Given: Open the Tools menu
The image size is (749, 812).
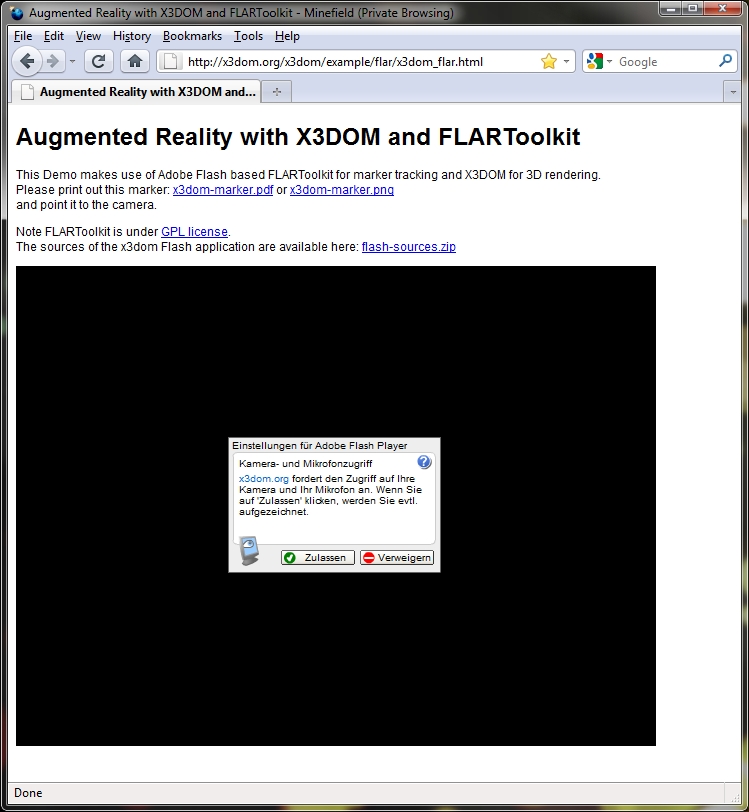Looking at the screenshot, I should coord(248,36).
